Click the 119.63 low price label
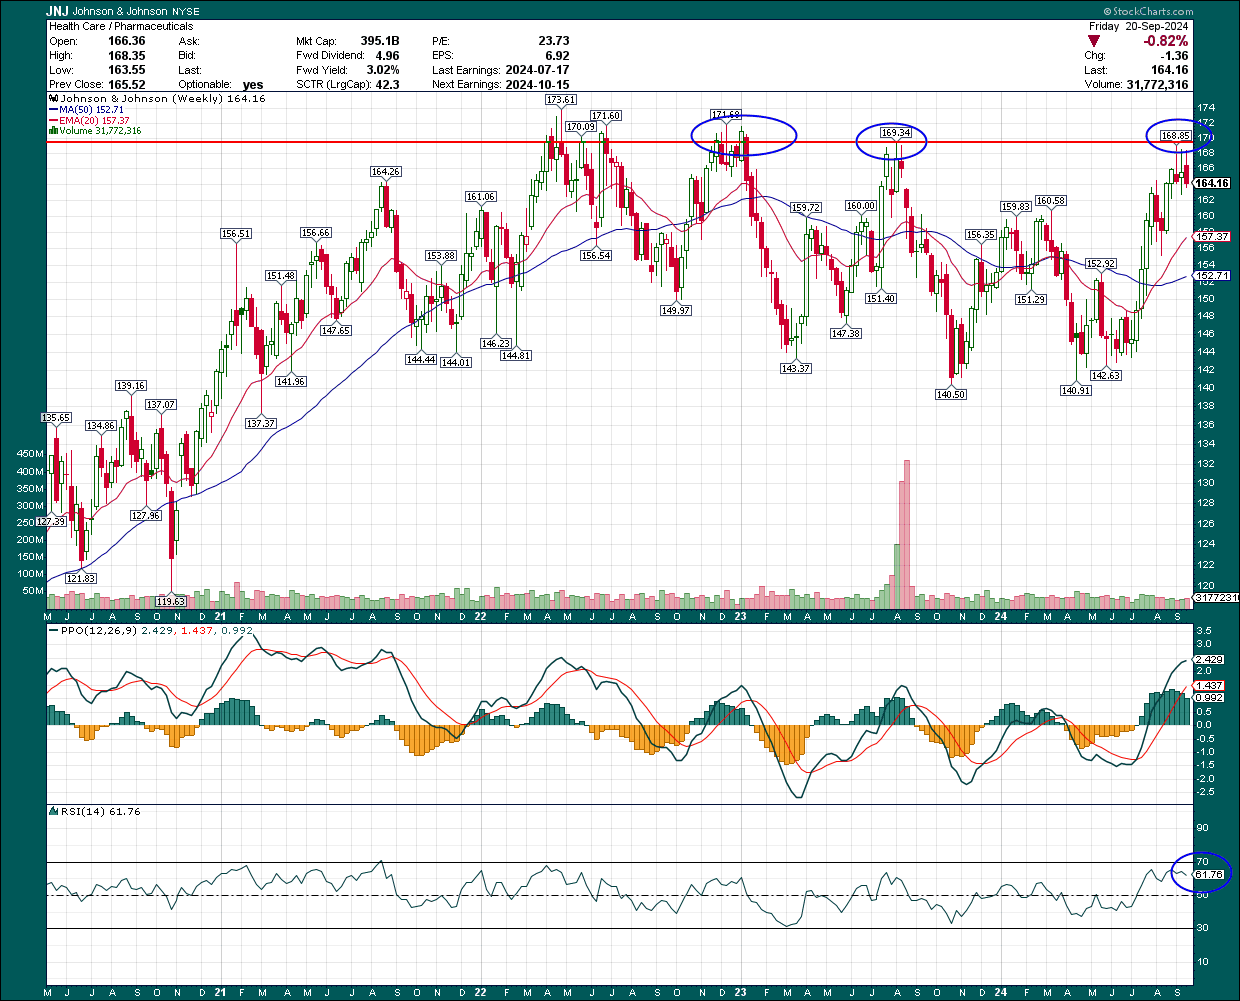The width and height of the screenshot is (1240, 1001). (x=172, y=602)
